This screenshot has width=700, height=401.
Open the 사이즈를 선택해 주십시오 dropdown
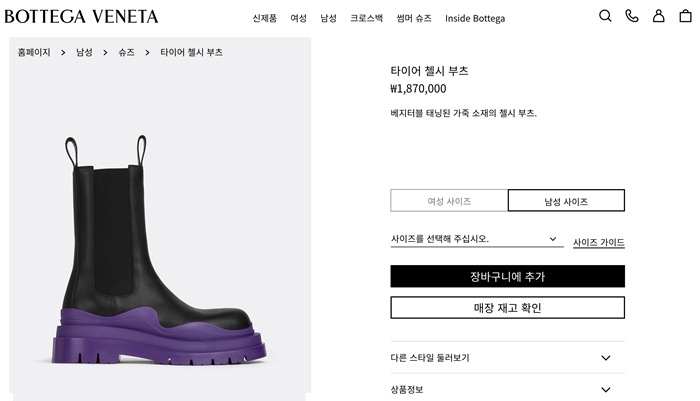[475, 240]
